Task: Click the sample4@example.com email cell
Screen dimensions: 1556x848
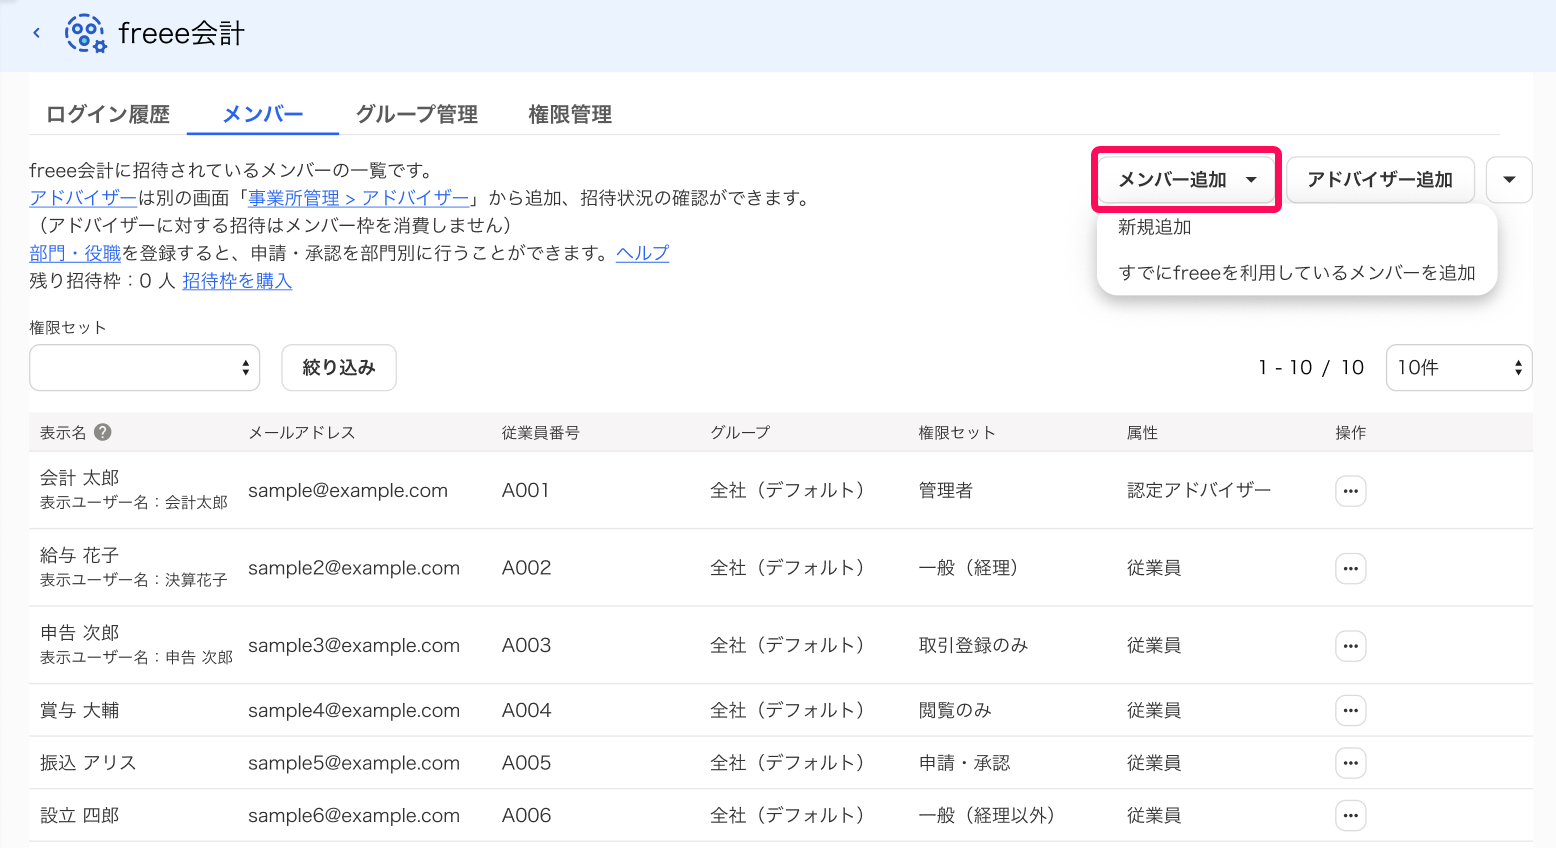Action: click(354, 711)
